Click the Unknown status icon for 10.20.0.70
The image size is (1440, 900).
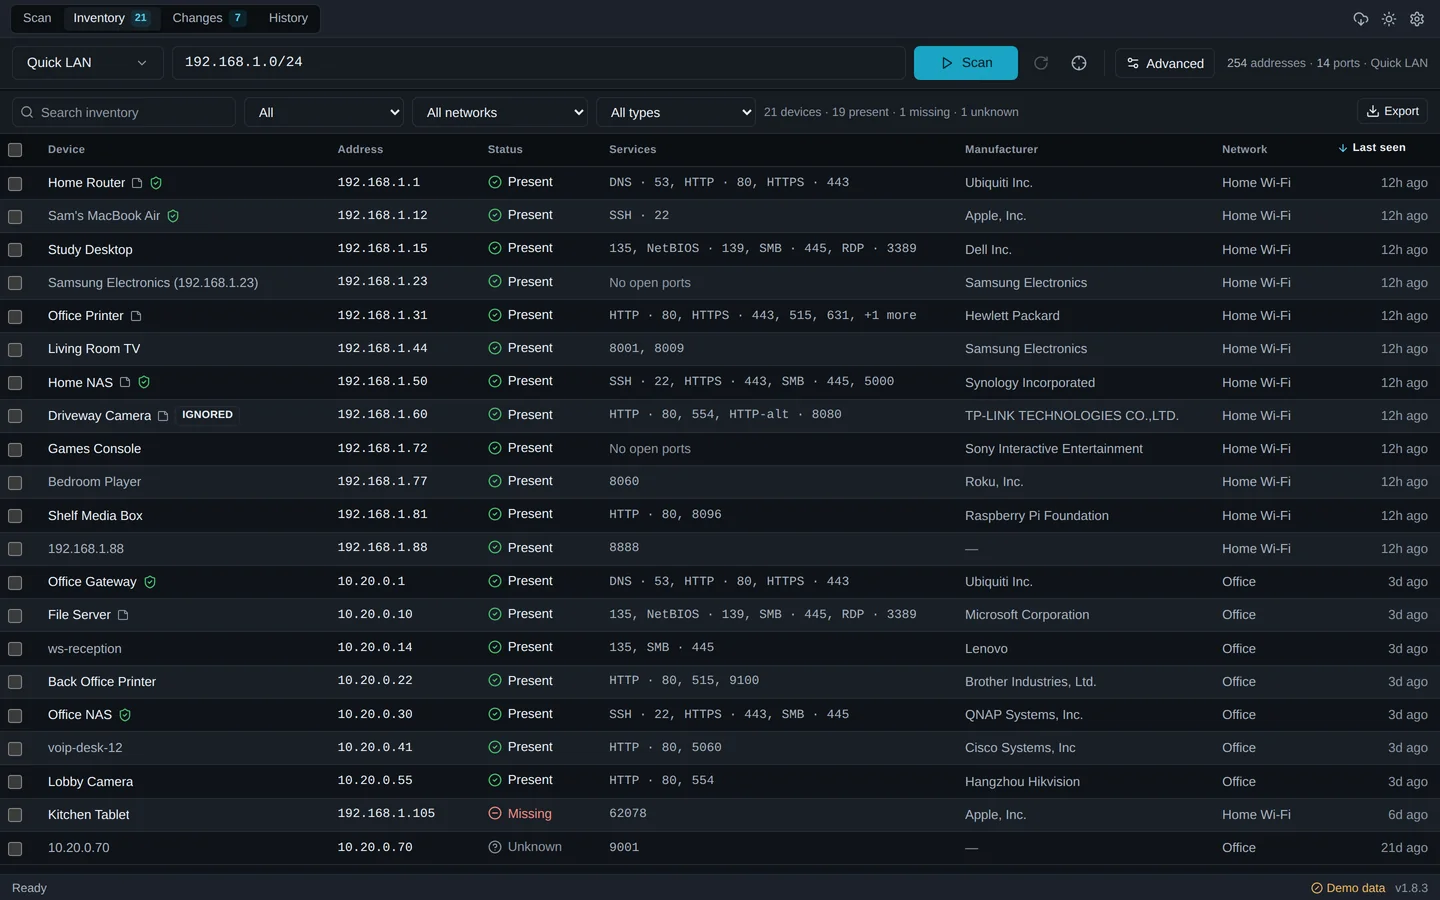coord(494,847)
